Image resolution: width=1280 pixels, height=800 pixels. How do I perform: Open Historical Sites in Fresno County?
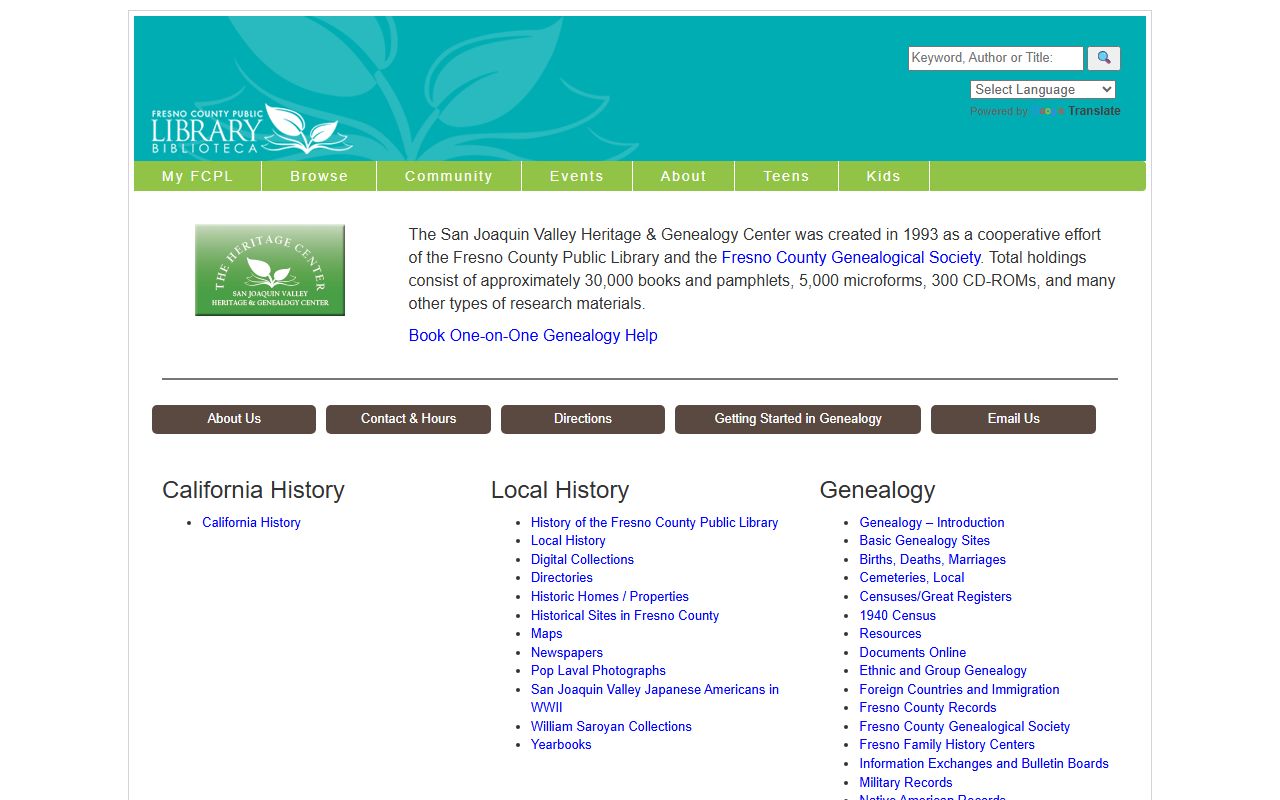(x=625, y=615)
